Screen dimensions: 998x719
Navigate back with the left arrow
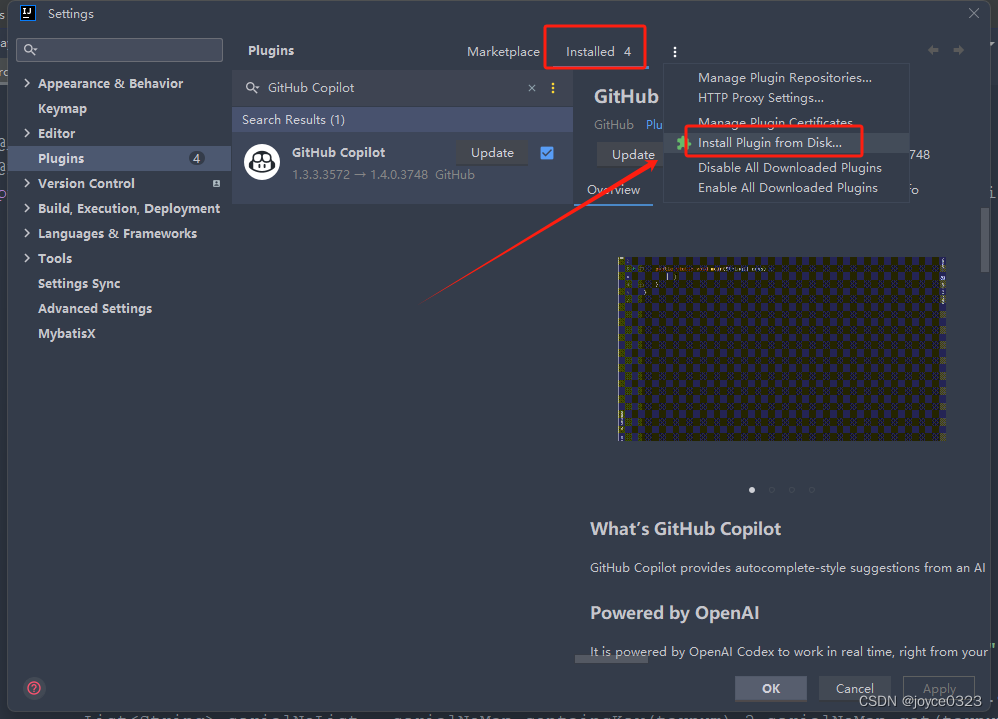[933, 50]
